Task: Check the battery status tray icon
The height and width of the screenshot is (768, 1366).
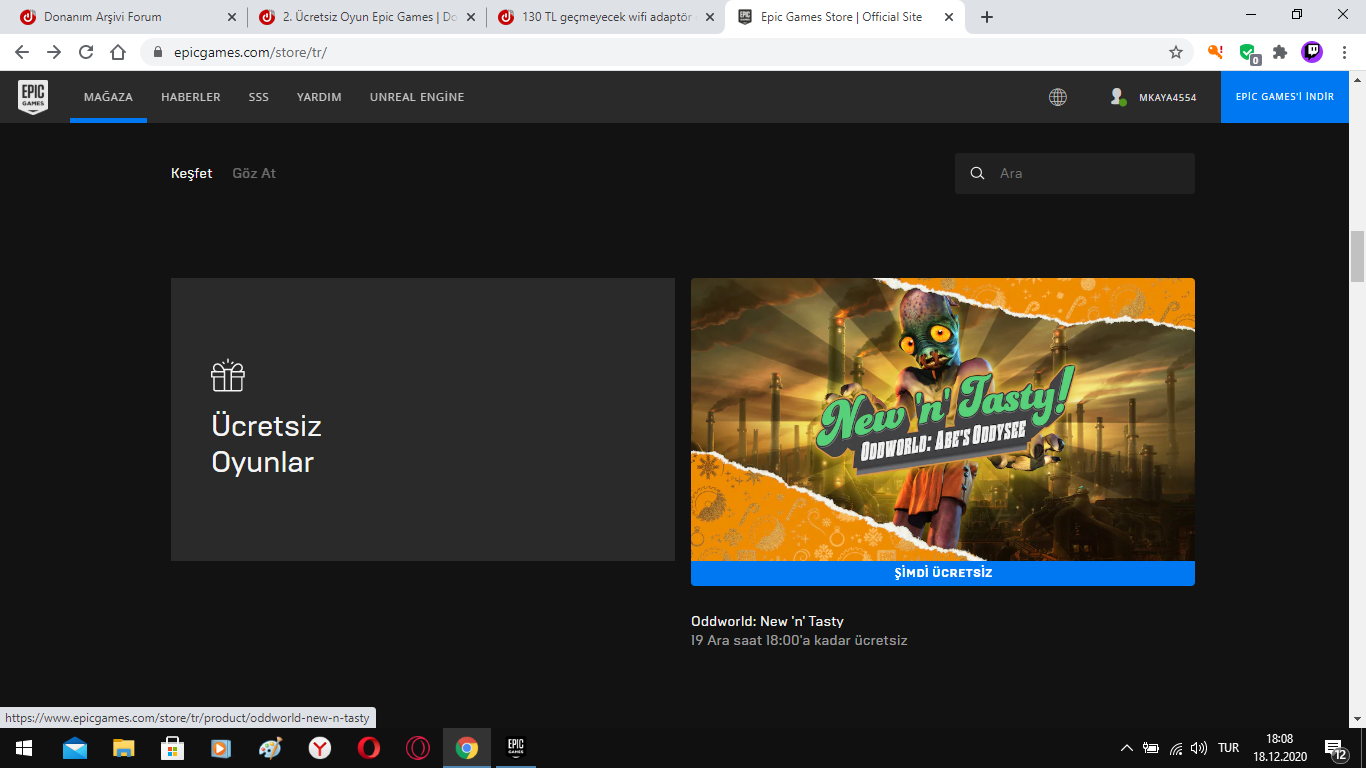Action: tap(1151, 748)
